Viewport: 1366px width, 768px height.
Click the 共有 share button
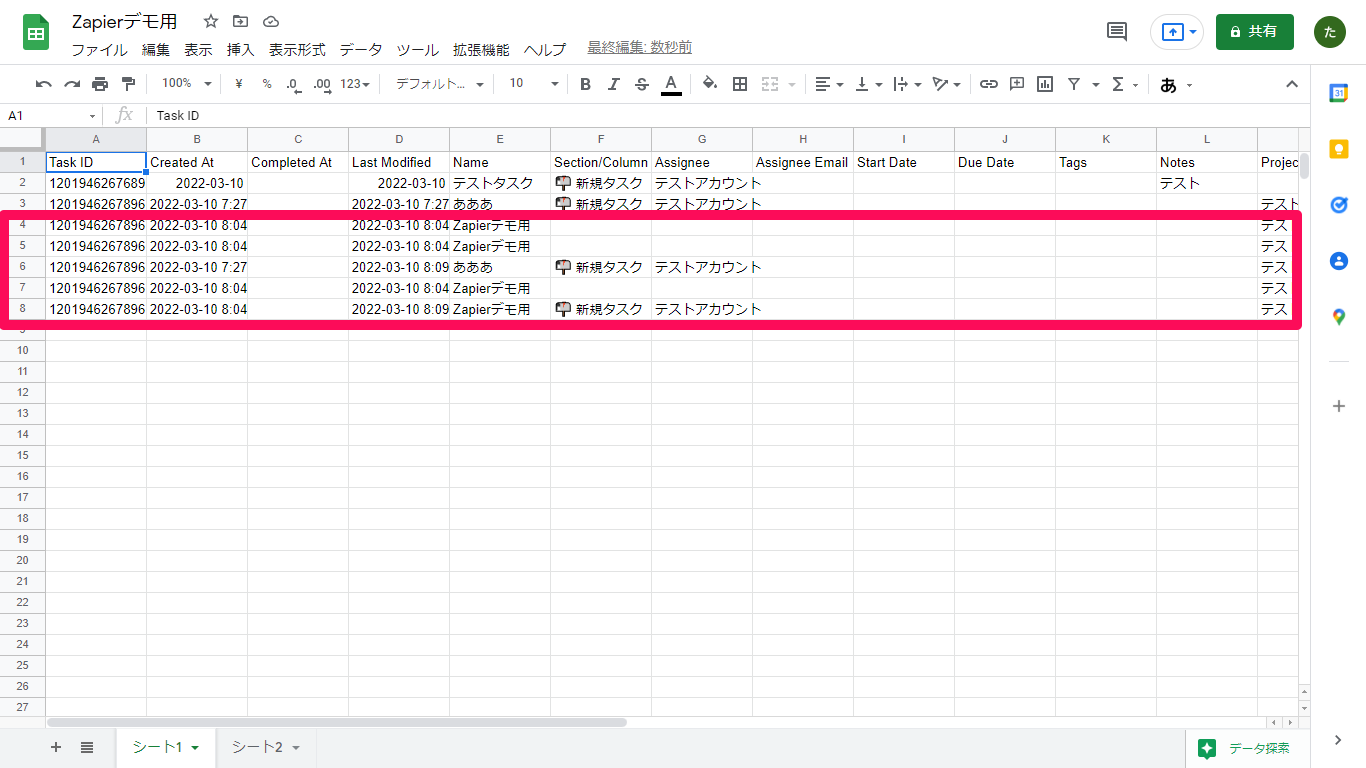tap(1254, 32)
